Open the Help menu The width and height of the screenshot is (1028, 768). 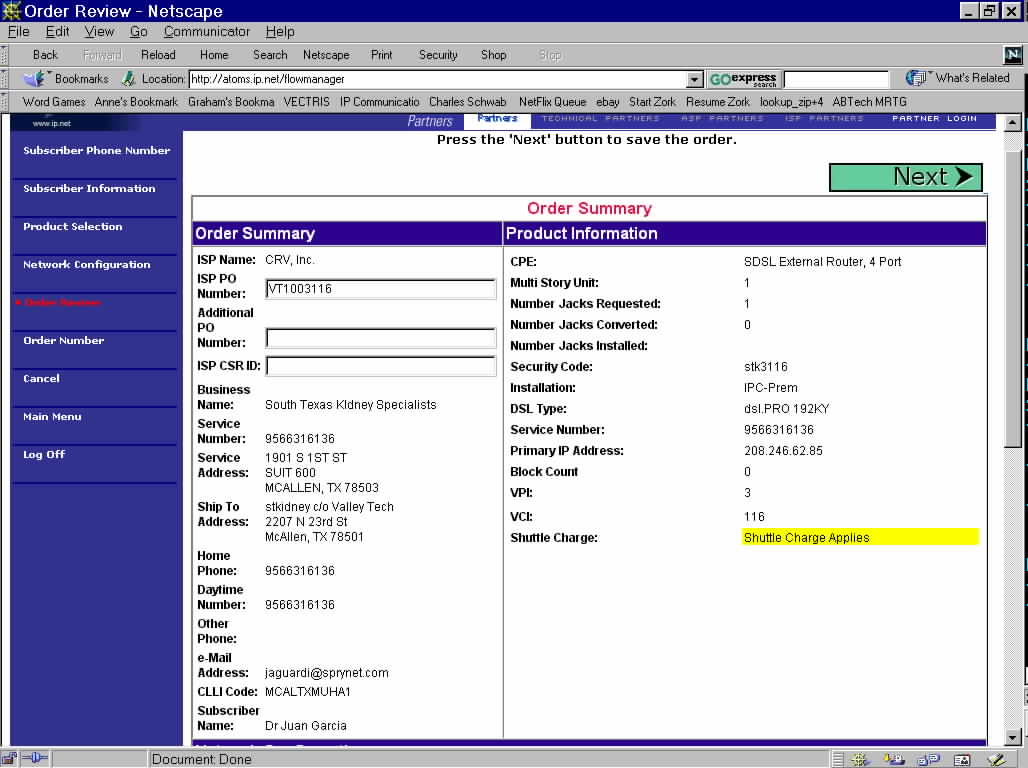(280, 31)
